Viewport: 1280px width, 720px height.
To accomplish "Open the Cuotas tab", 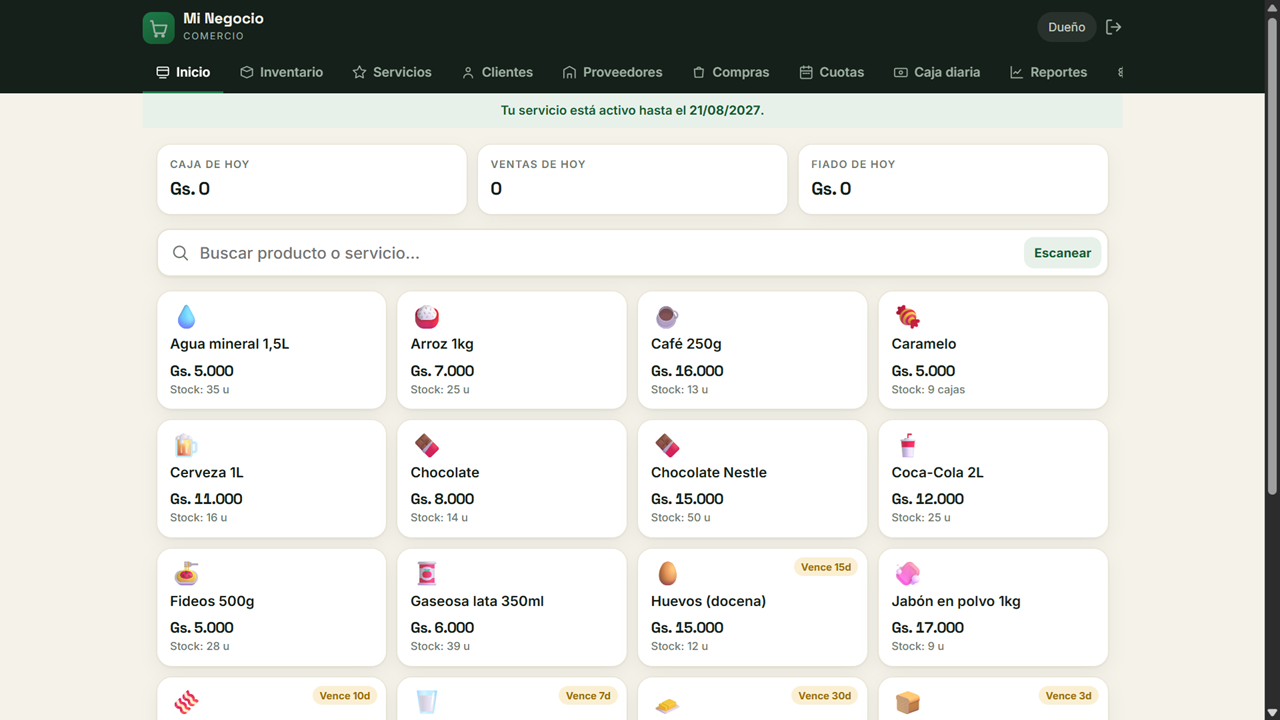I will [x=832, y=72].
